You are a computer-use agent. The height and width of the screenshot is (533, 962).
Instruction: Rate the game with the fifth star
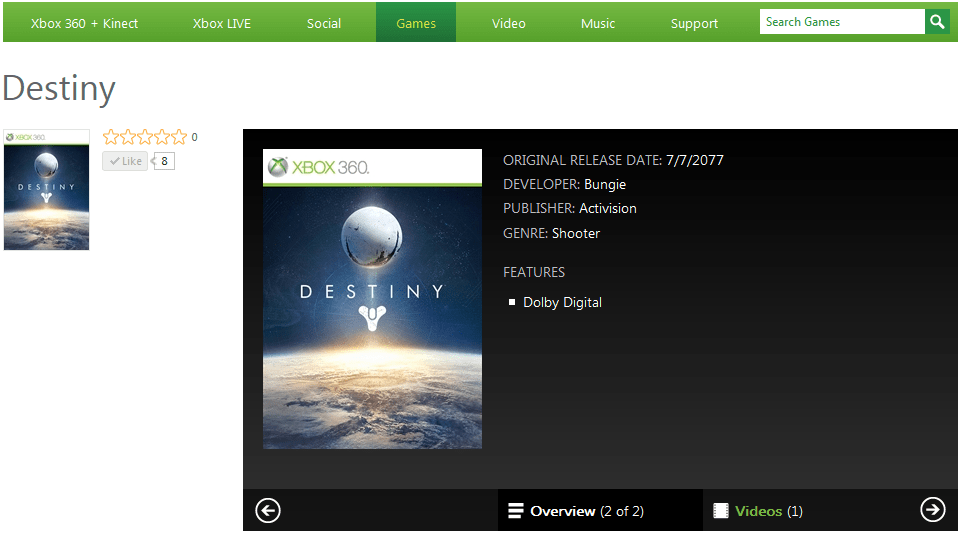click(x=179, y=137)
